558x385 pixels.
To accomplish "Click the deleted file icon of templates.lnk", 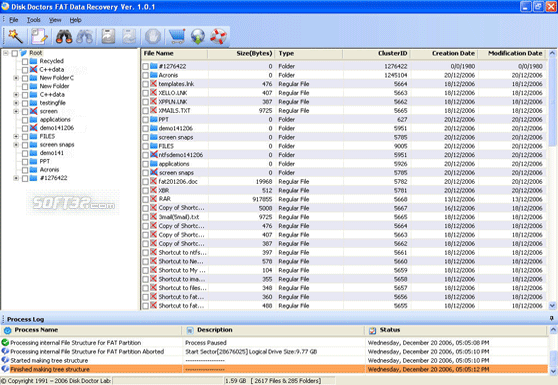I will pyautogui.click(x=153, y=84).
